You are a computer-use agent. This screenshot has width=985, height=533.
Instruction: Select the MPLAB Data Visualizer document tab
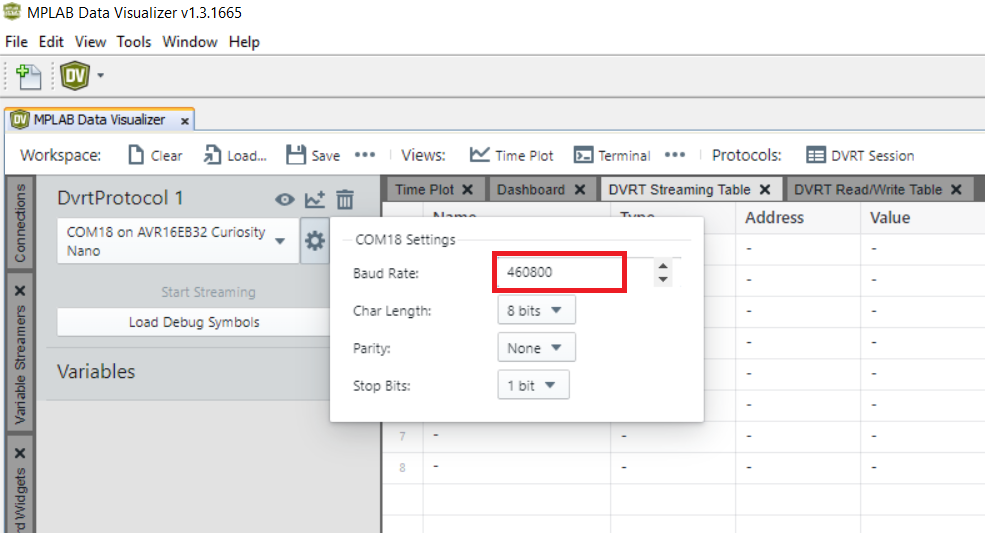(99, 119)
